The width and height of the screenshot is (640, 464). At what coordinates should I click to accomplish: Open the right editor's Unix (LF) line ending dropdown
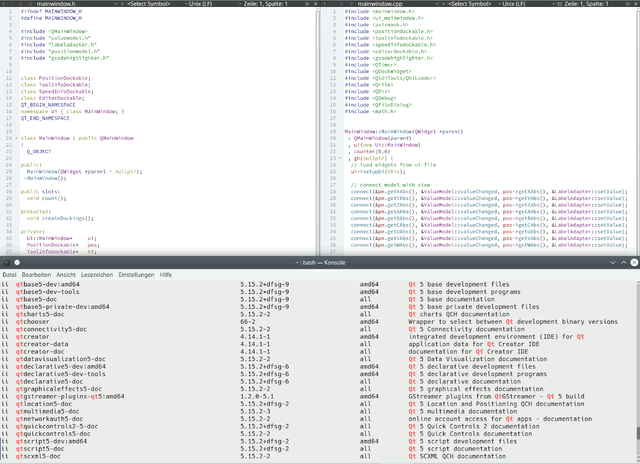point(527,4)
